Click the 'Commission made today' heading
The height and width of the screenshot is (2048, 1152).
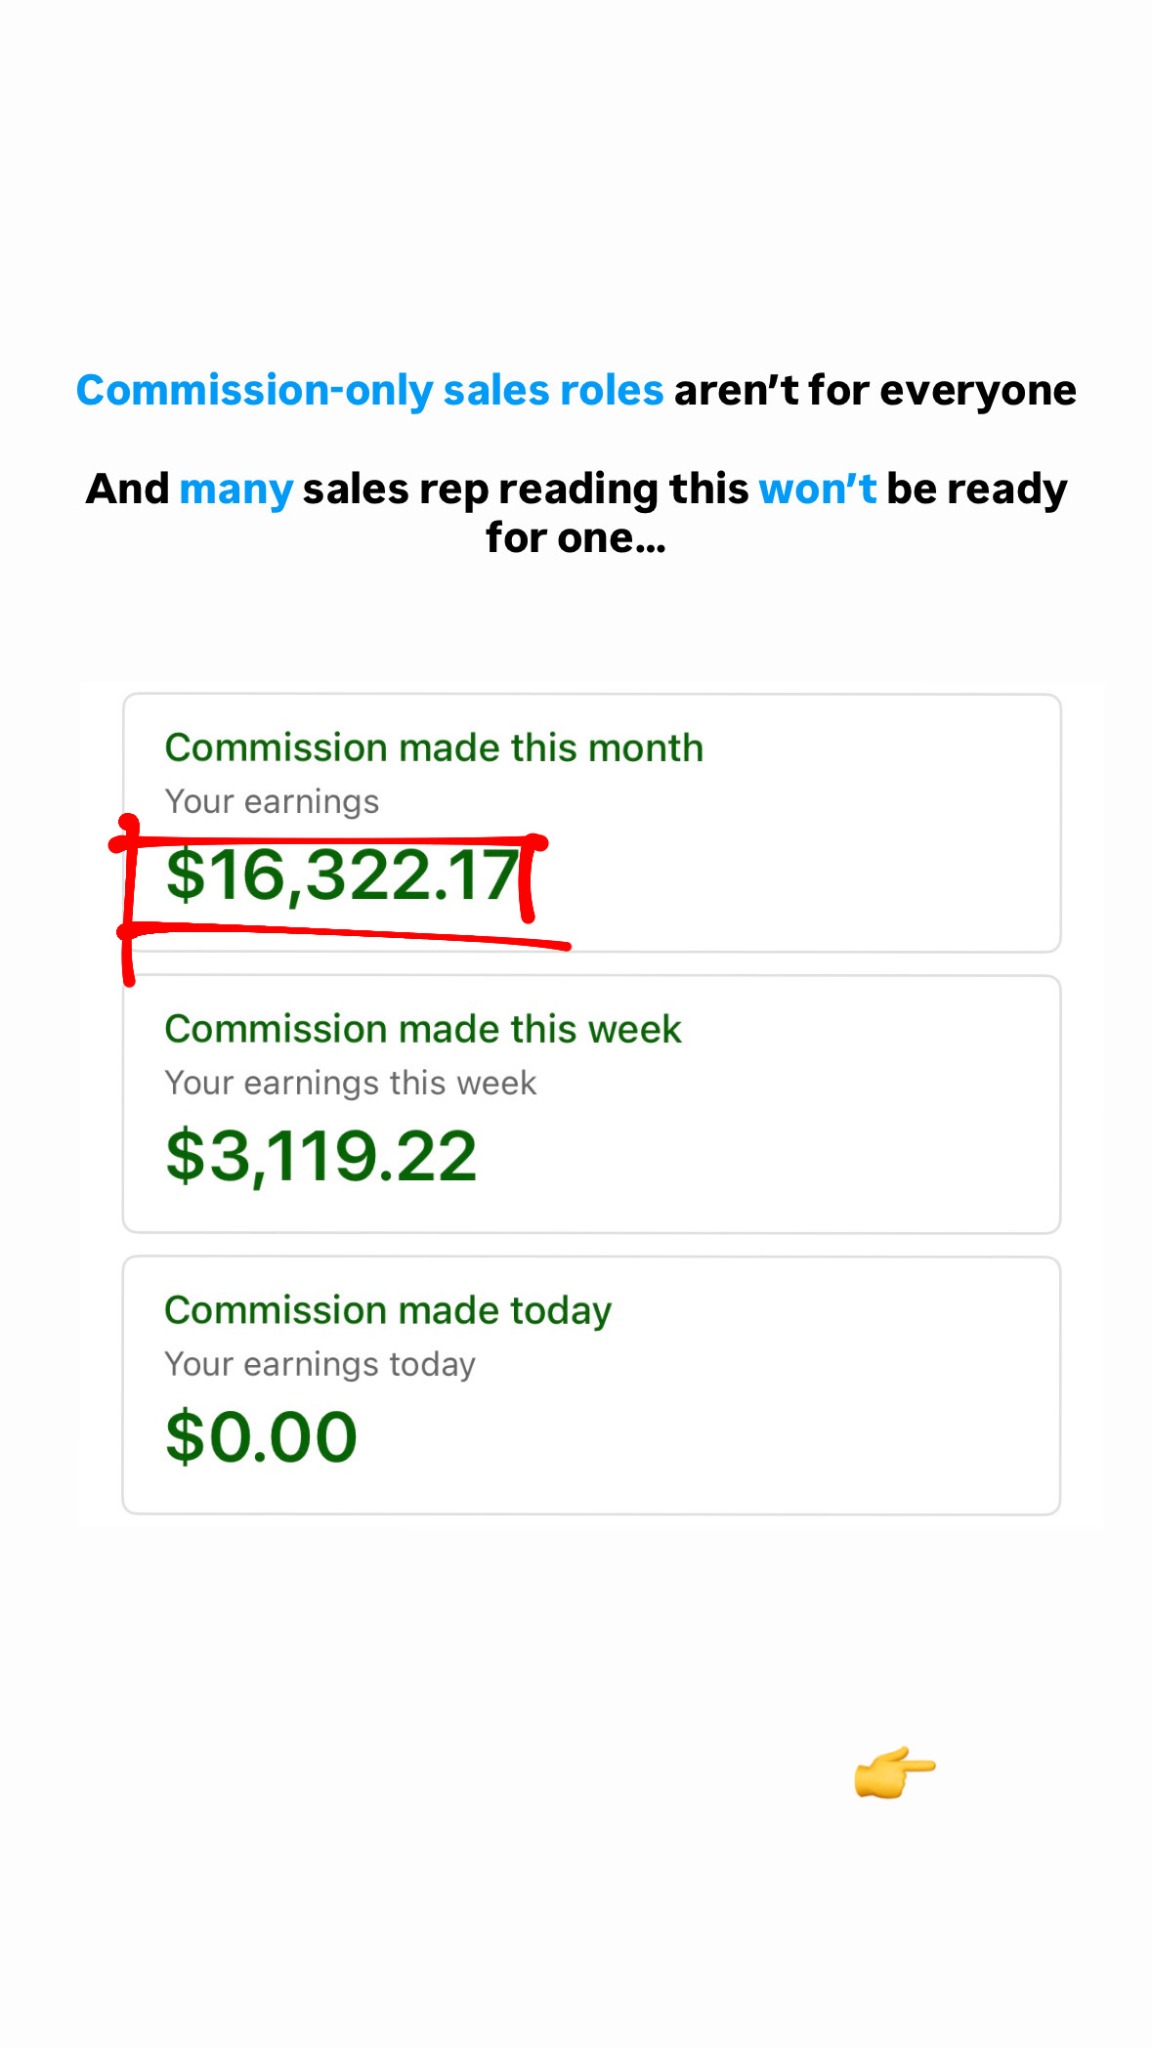click(388, 1311)
